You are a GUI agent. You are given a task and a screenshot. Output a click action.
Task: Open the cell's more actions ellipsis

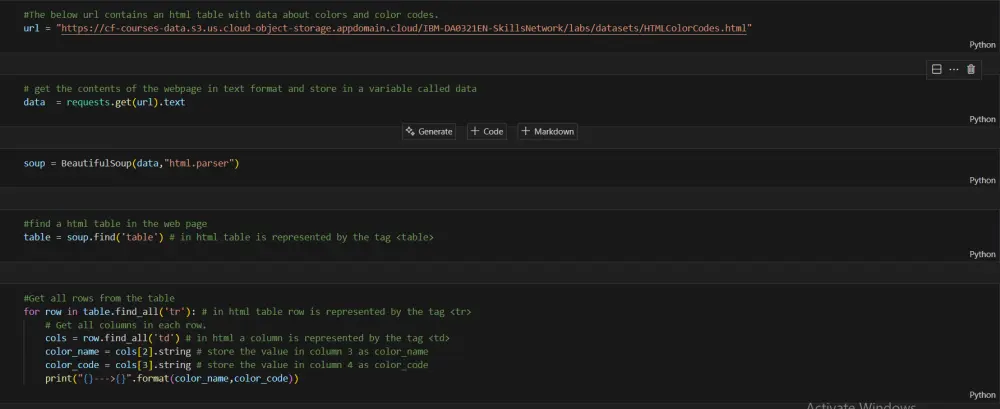(953, 69)
